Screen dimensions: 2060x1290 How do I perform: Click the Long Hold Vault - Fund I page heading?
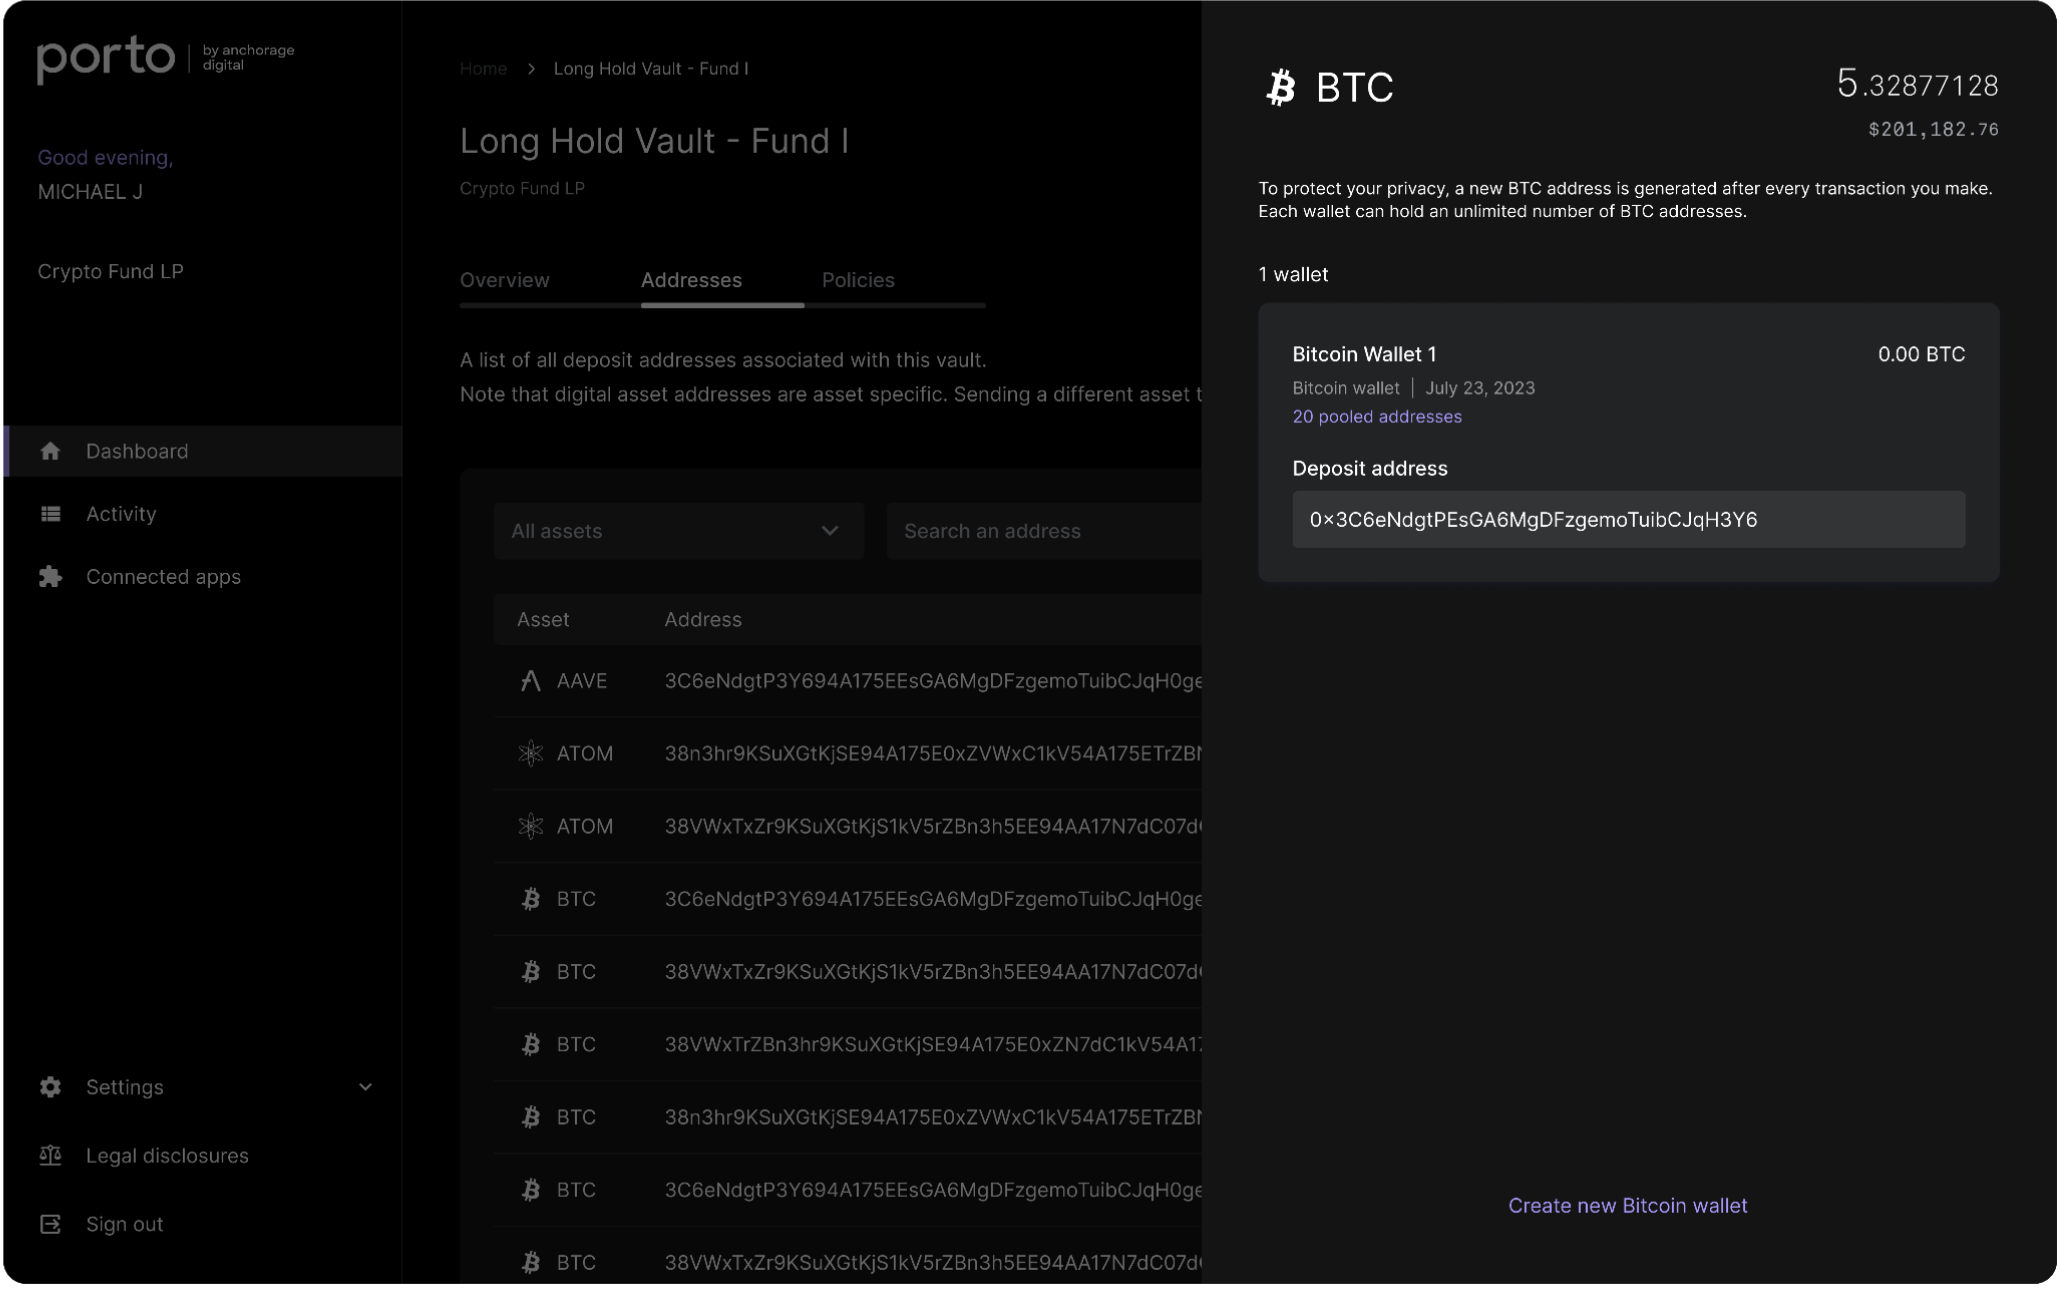pos(654,141)
